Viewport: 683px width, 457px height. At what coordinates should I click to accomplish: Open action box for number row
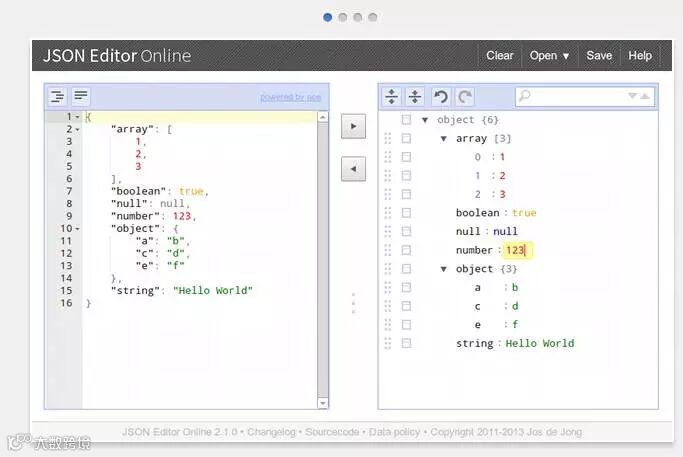[x=406, y=250]
